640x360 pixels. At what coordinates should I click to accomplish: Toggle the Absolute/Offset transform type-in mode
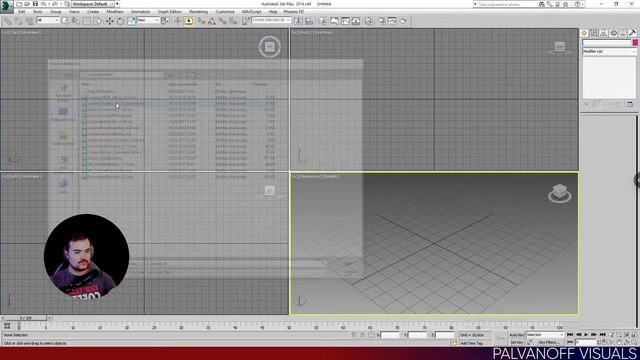(371, 335)
